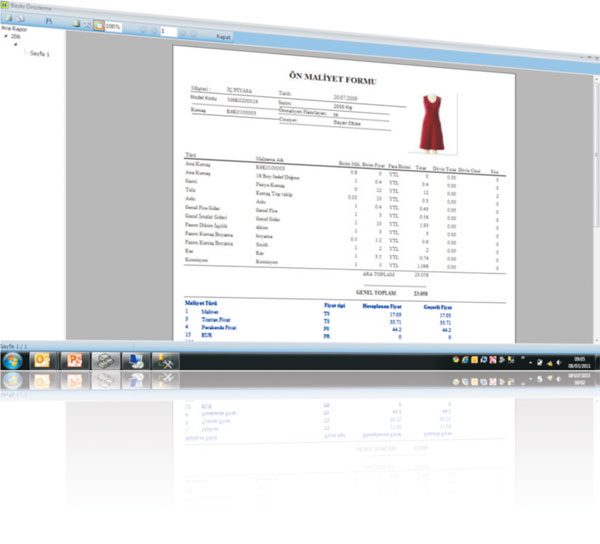This screenshot has width=600, height=544.
Task: Click the page number field showing 1
Action: tap(169, 32)
